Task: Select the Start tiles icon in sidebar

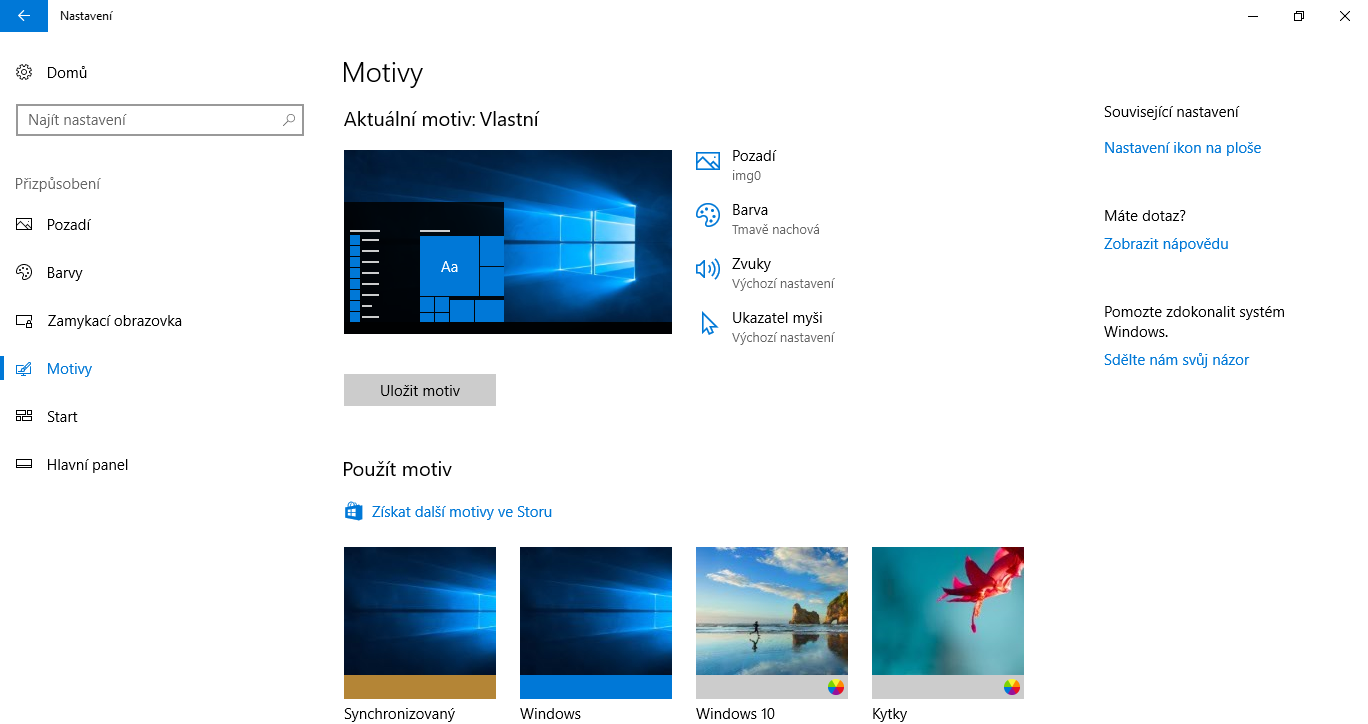Action: tap(25, 417)
